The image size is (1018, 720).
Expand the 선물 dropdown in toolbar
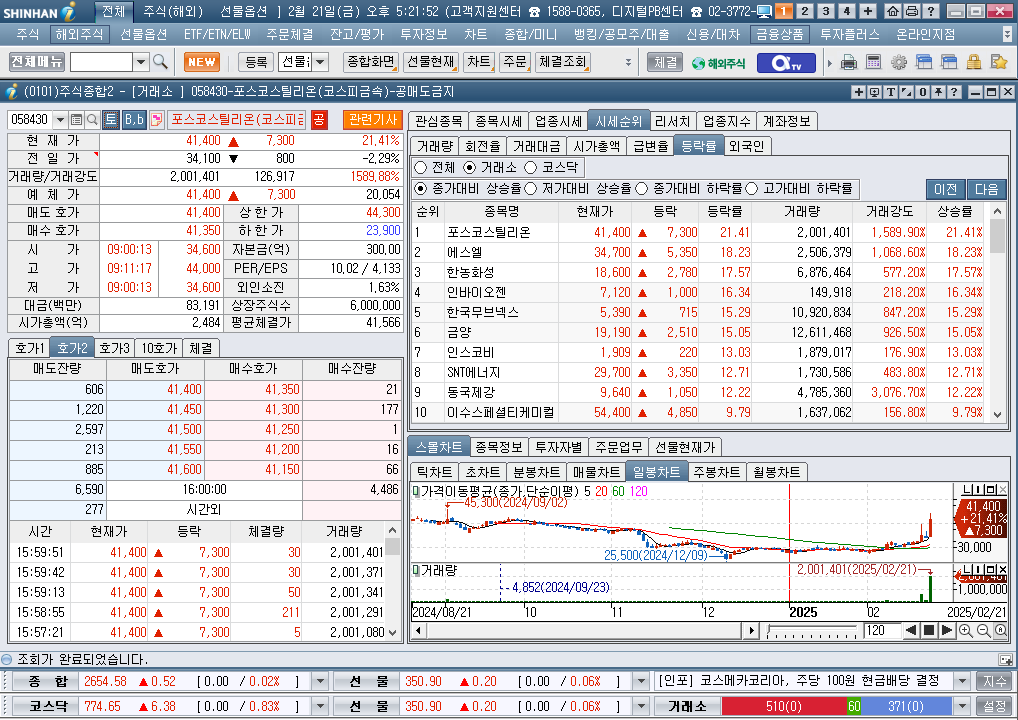[x=320, y=62]
